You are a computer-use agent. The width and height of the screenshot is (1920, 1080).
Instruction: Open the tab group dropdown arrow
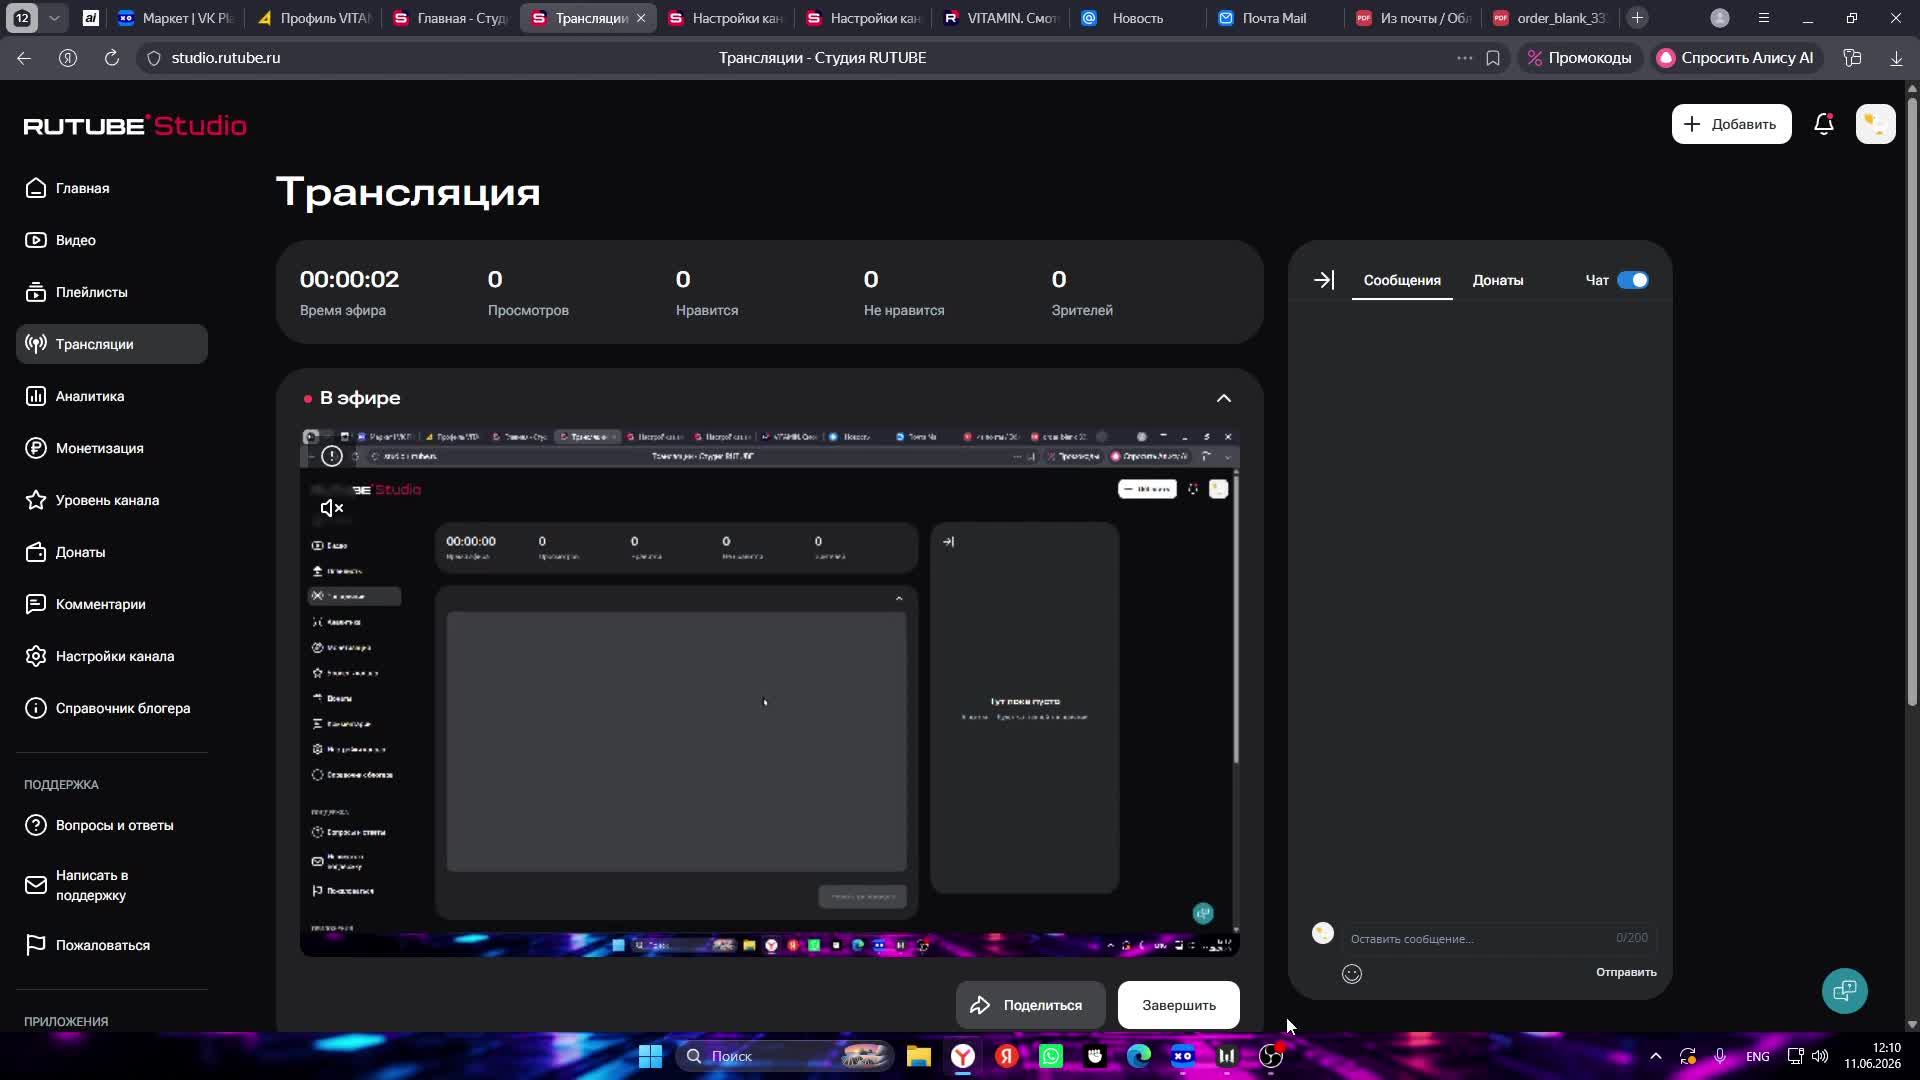(x=54, y=18)
